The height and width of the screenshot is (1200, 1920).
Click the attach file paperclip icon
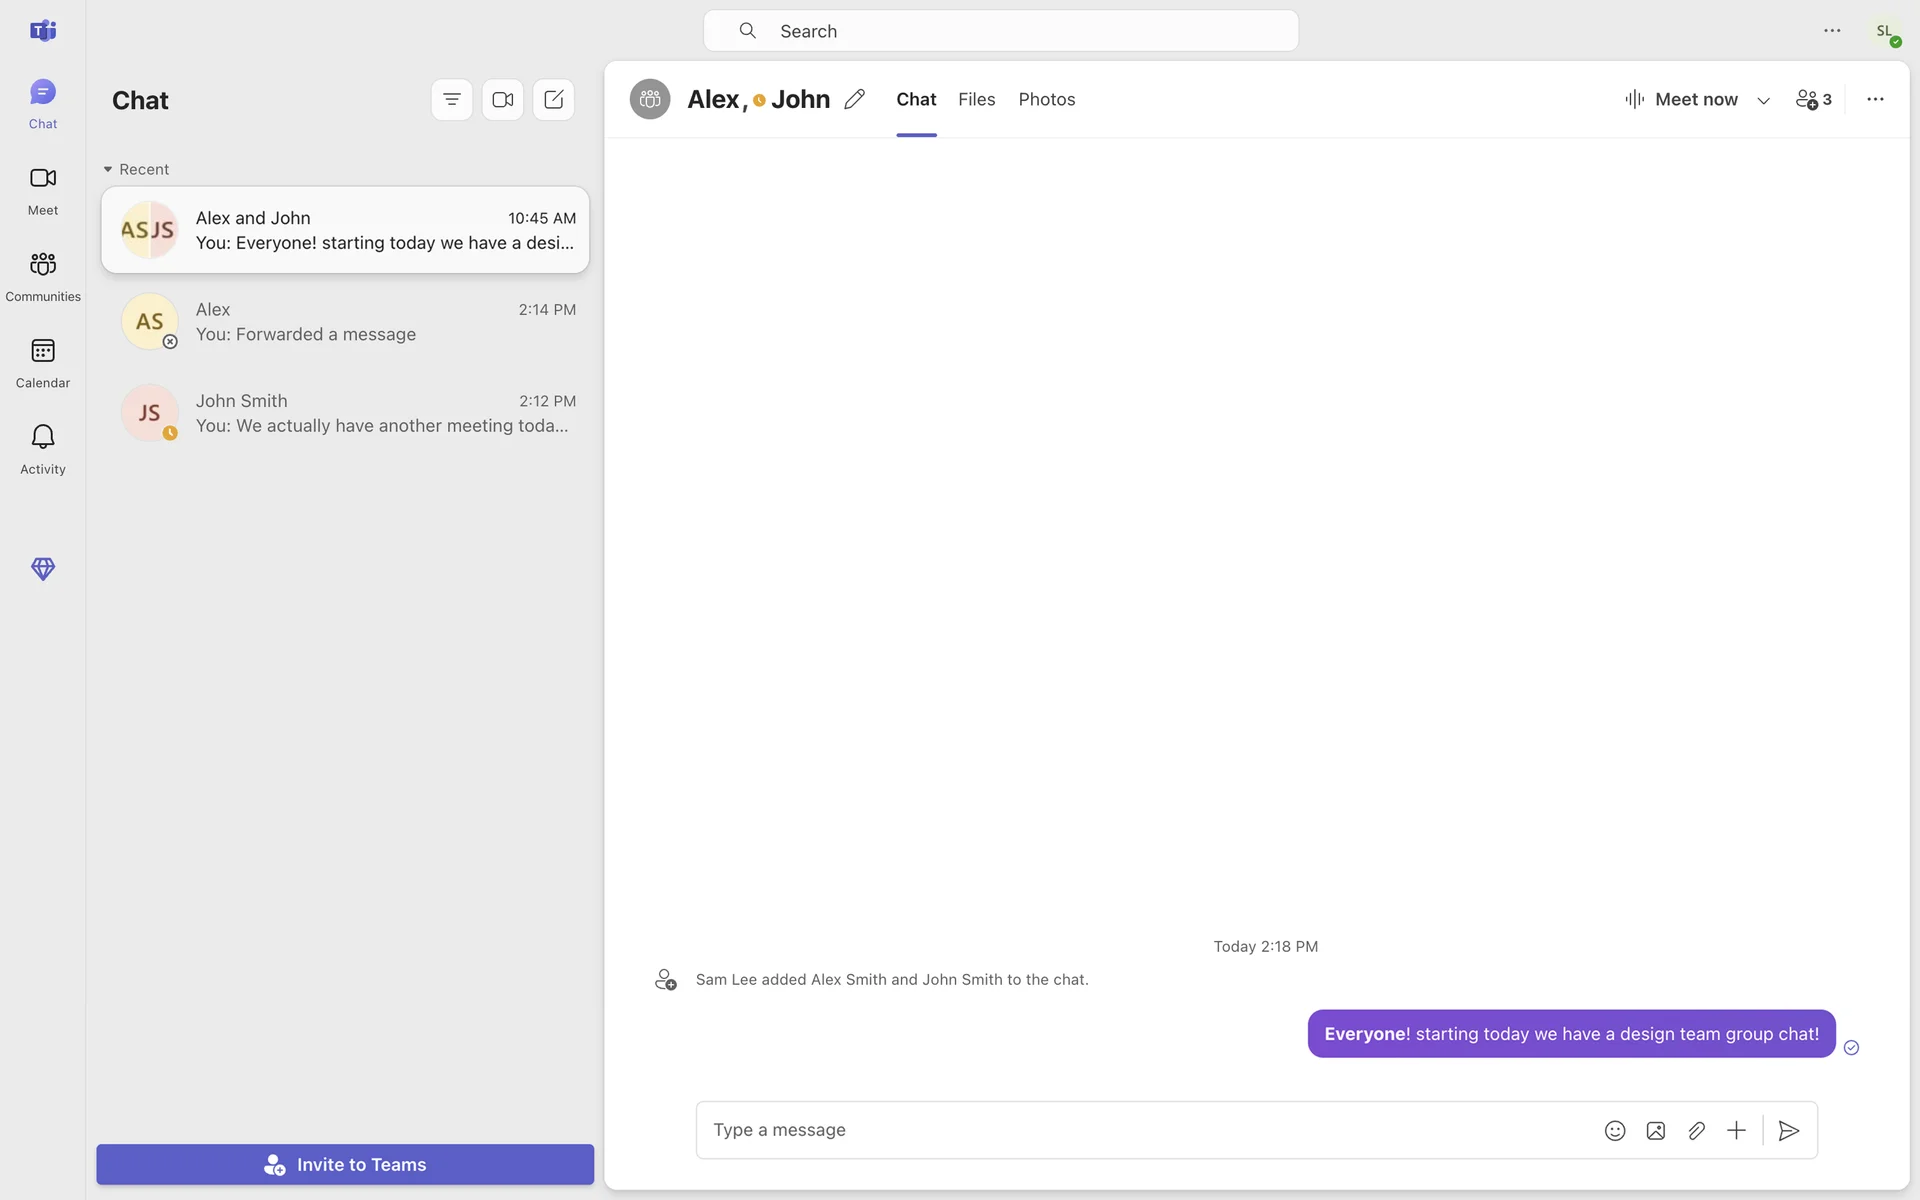(x=1696, y=1130)
